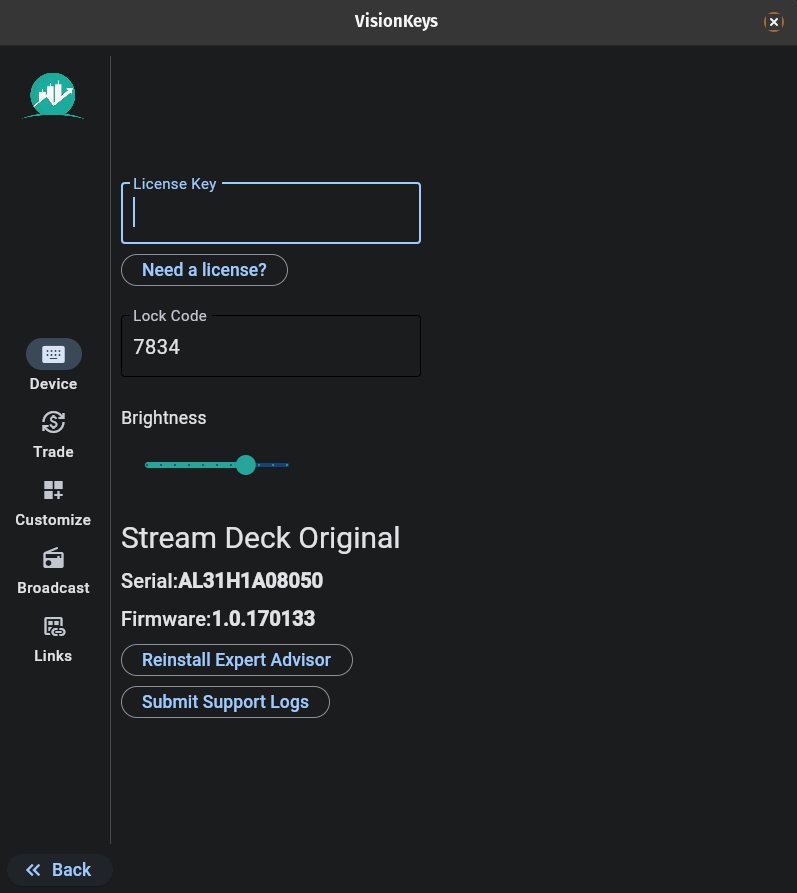Click the Brightness slider thumb

(246, 465)
